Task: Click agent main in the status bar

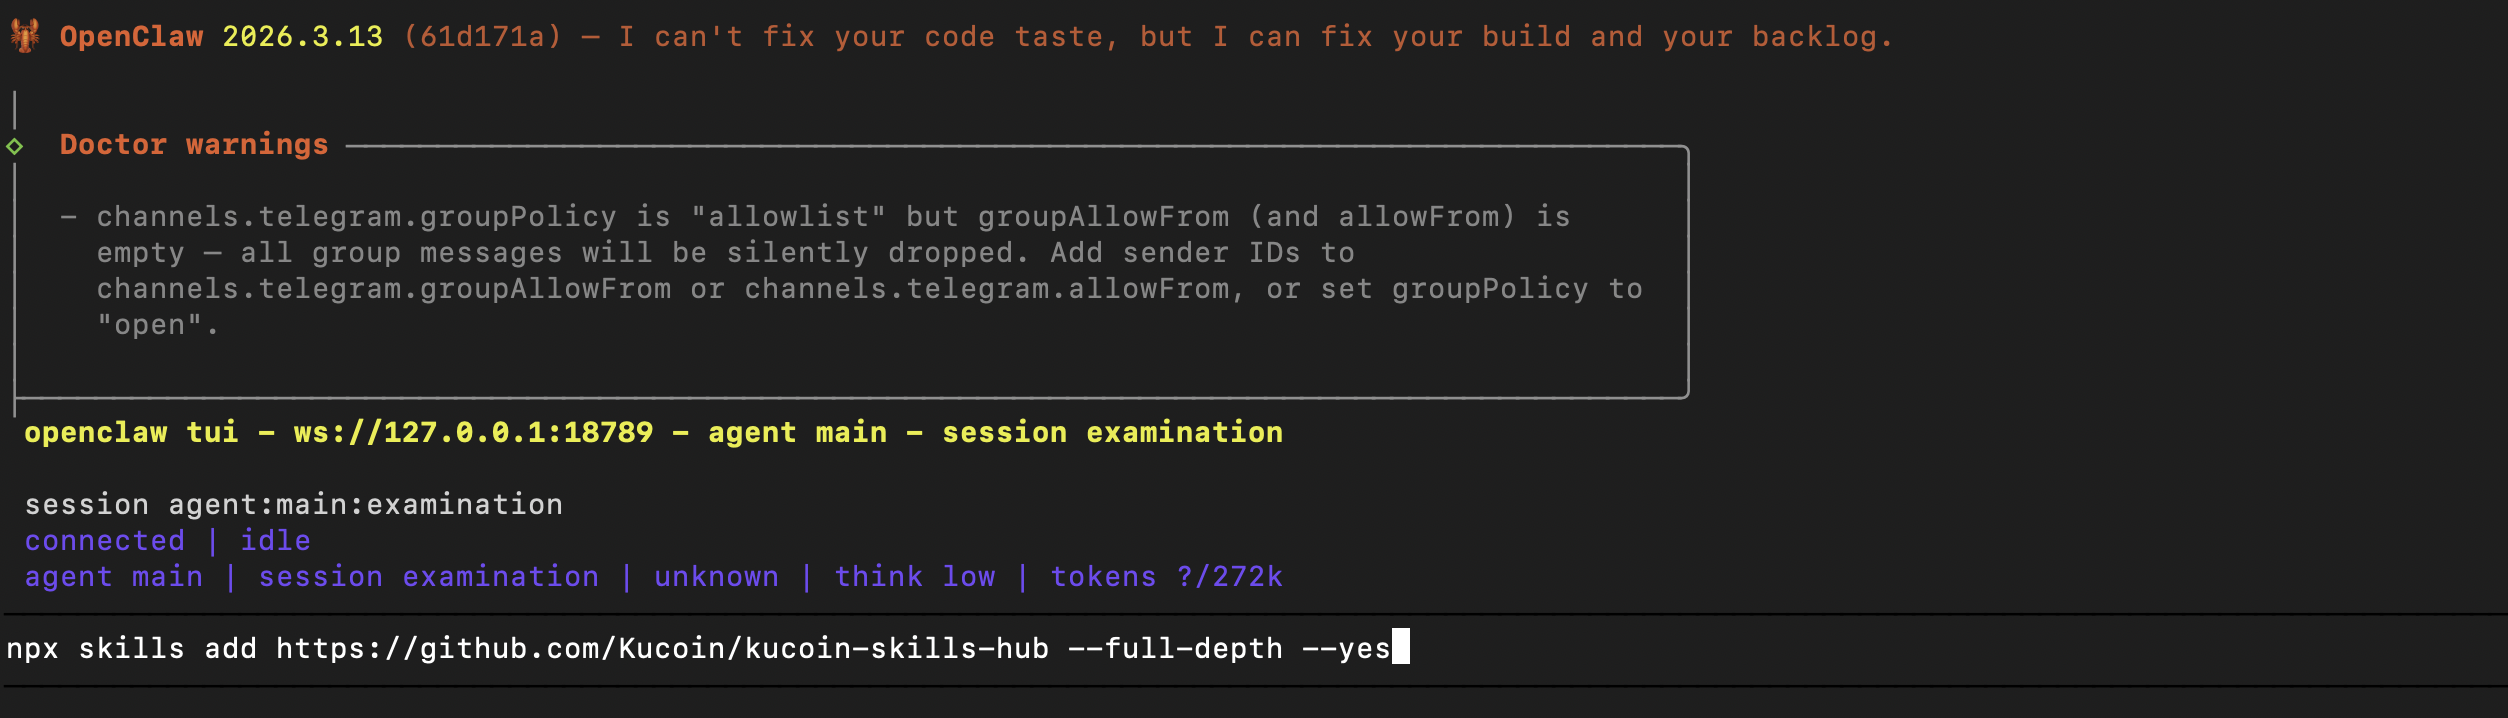Action: (114, 577)
